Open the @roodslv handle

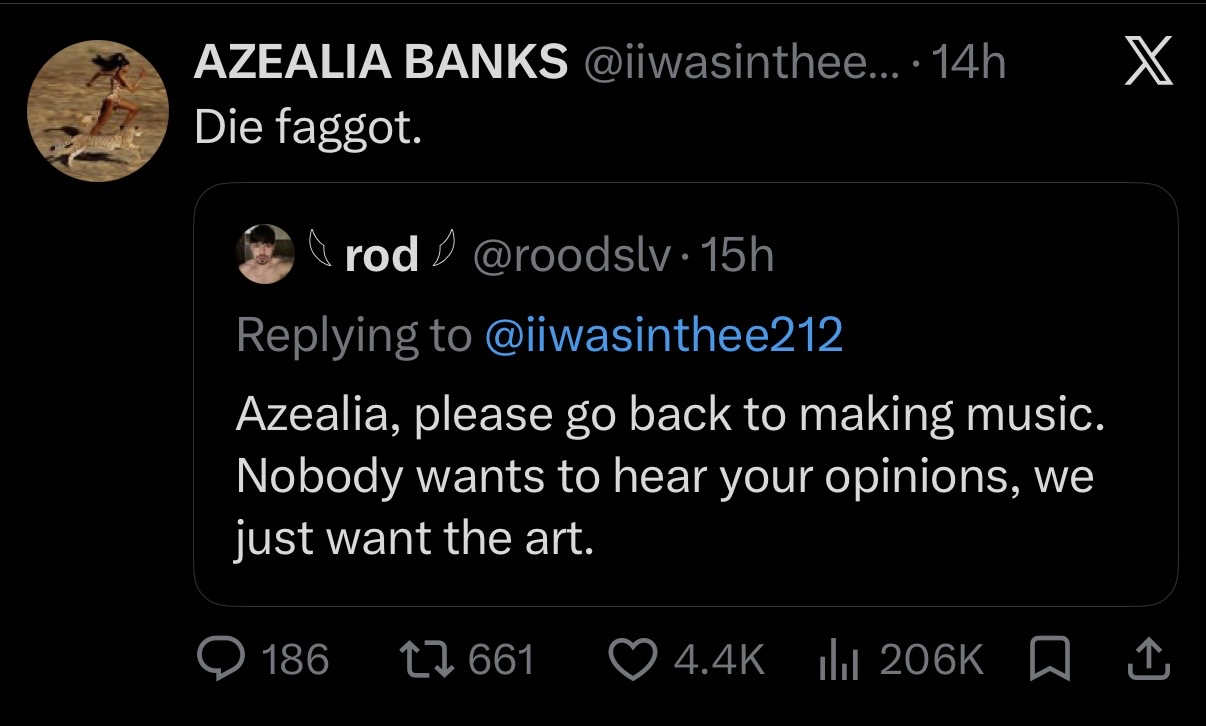pyautogui.click(x=570, y=257)
